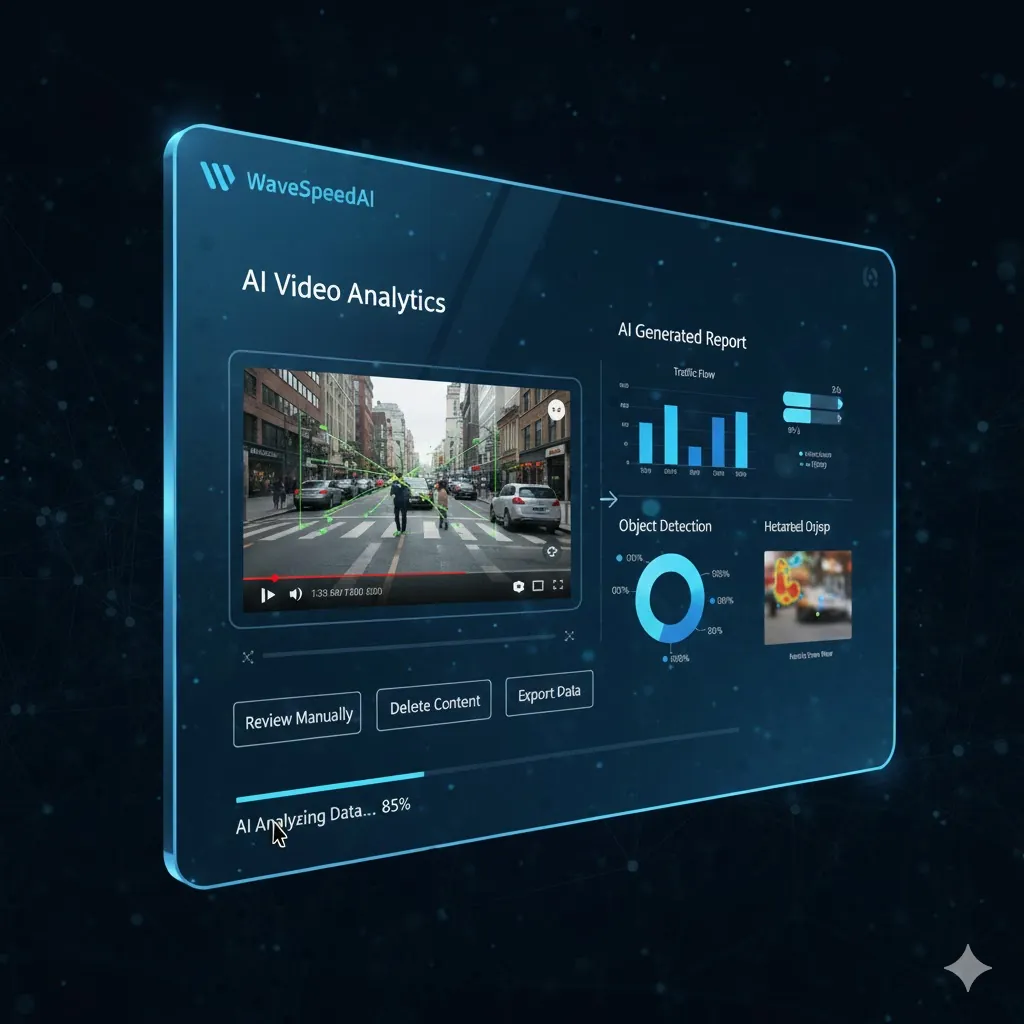Click the red video progress bar scrubber
The height and width of the screenshot is (1024, 1024).
[274, 578]
